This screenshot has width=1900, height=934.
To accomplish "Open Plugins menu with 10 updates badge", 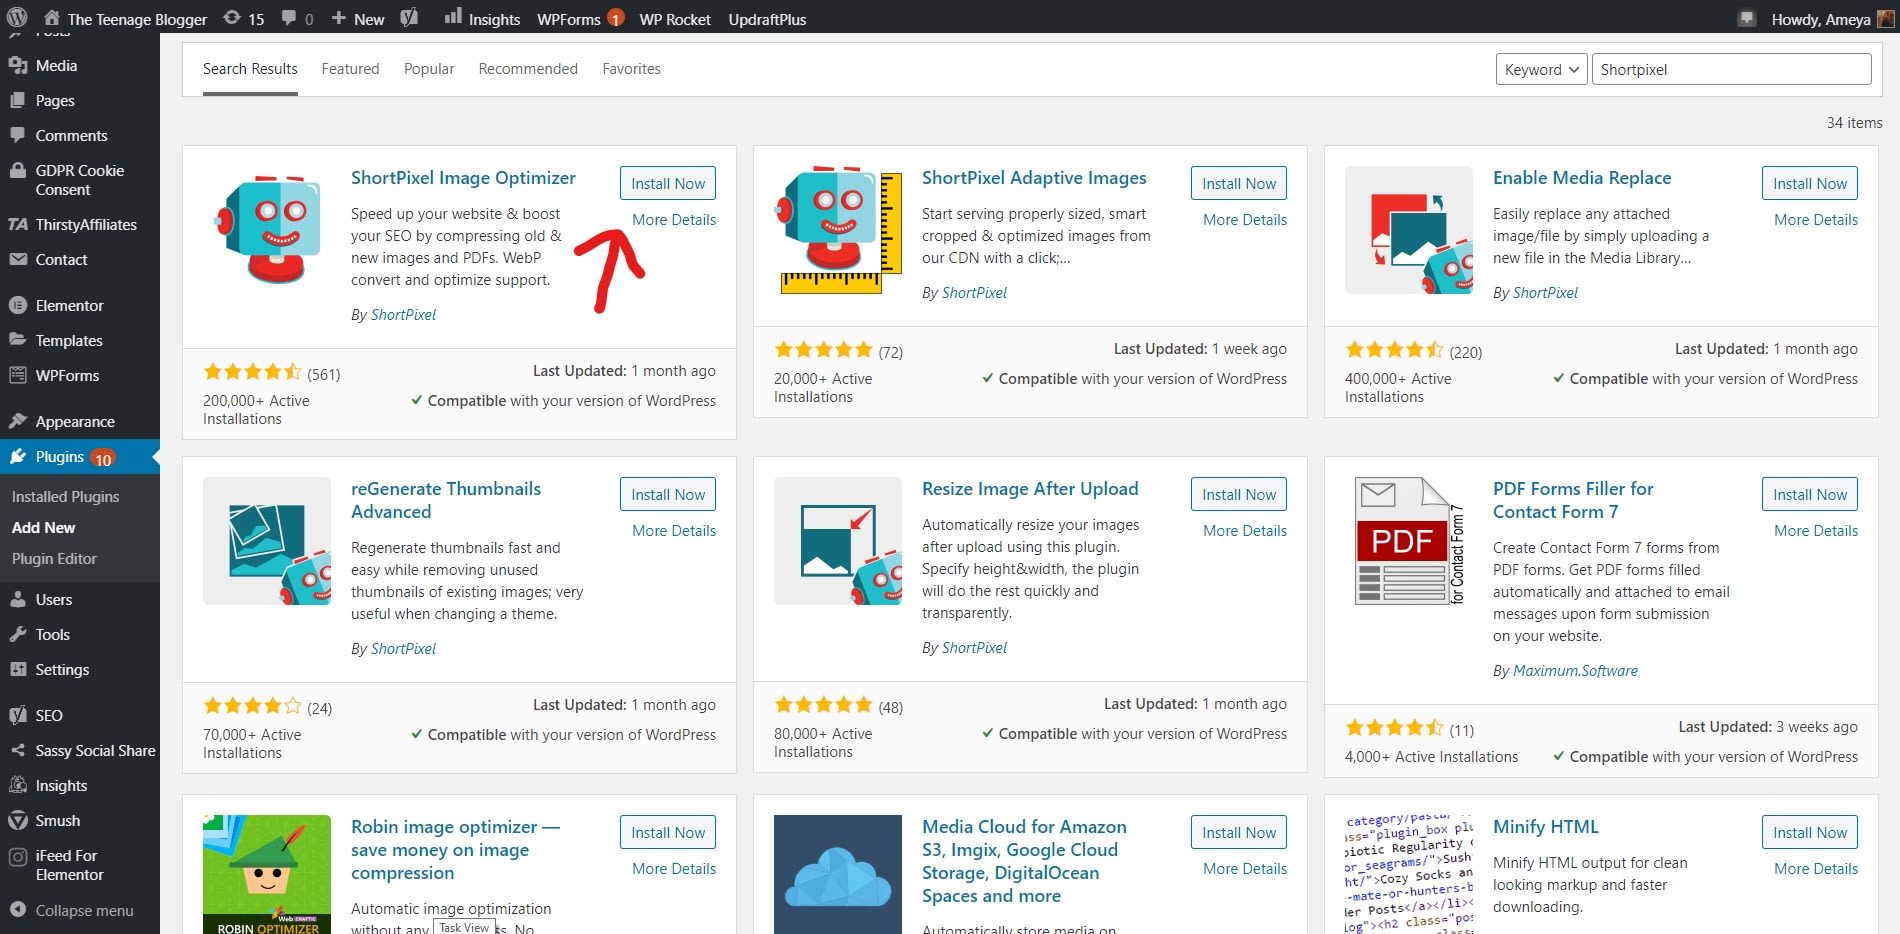I will pyautogui.click(x=80, y=456).
